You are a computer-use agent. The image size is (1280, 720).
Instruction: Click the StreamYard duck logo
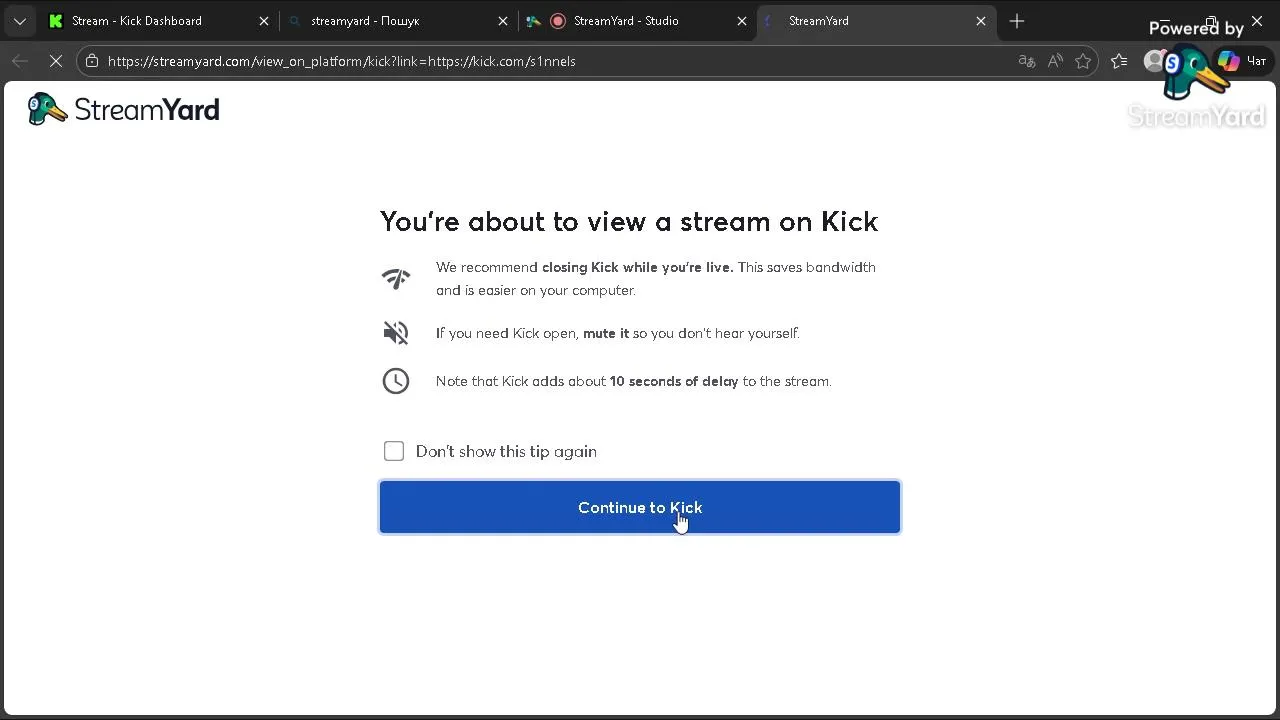click(x=47, y=109)
